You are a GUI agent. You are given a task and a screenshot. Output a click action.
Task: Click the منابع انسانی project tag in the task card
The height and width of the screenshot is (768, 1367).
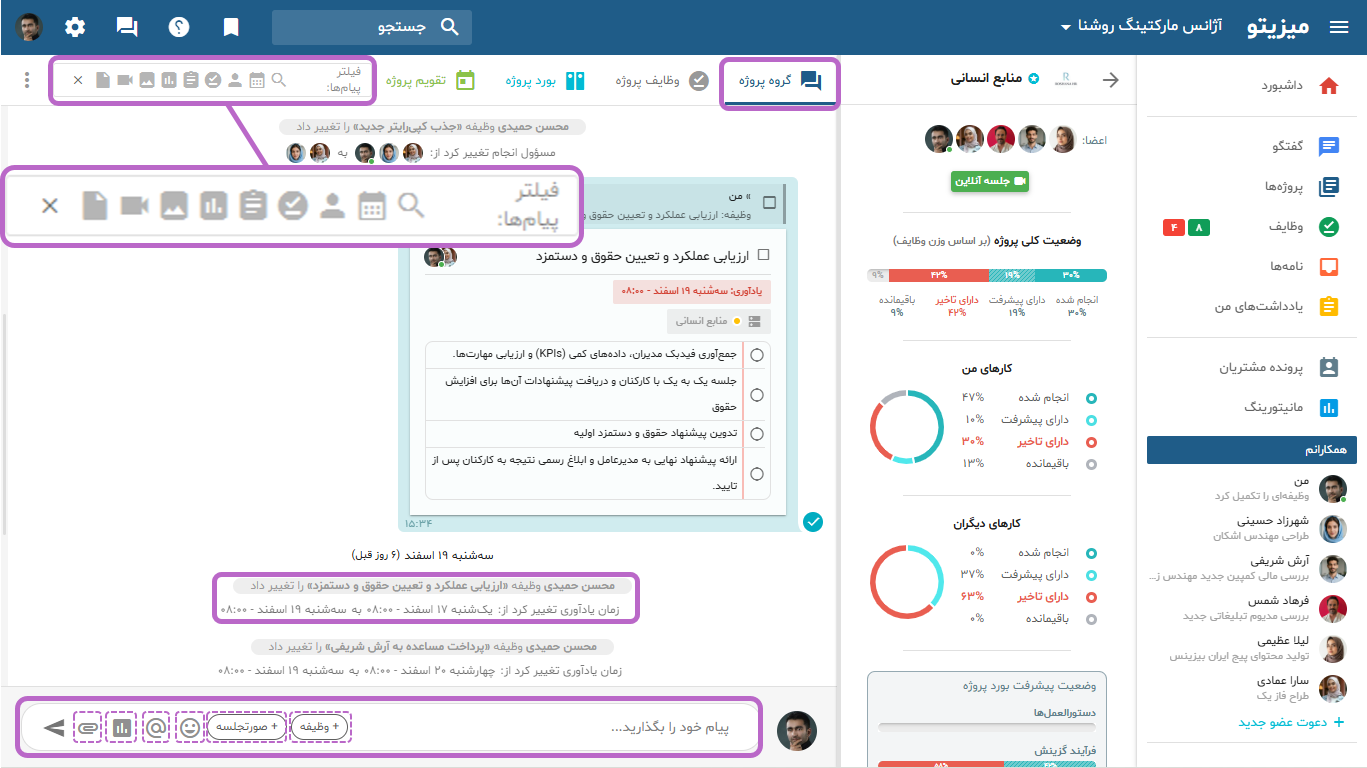click(718, 321)
